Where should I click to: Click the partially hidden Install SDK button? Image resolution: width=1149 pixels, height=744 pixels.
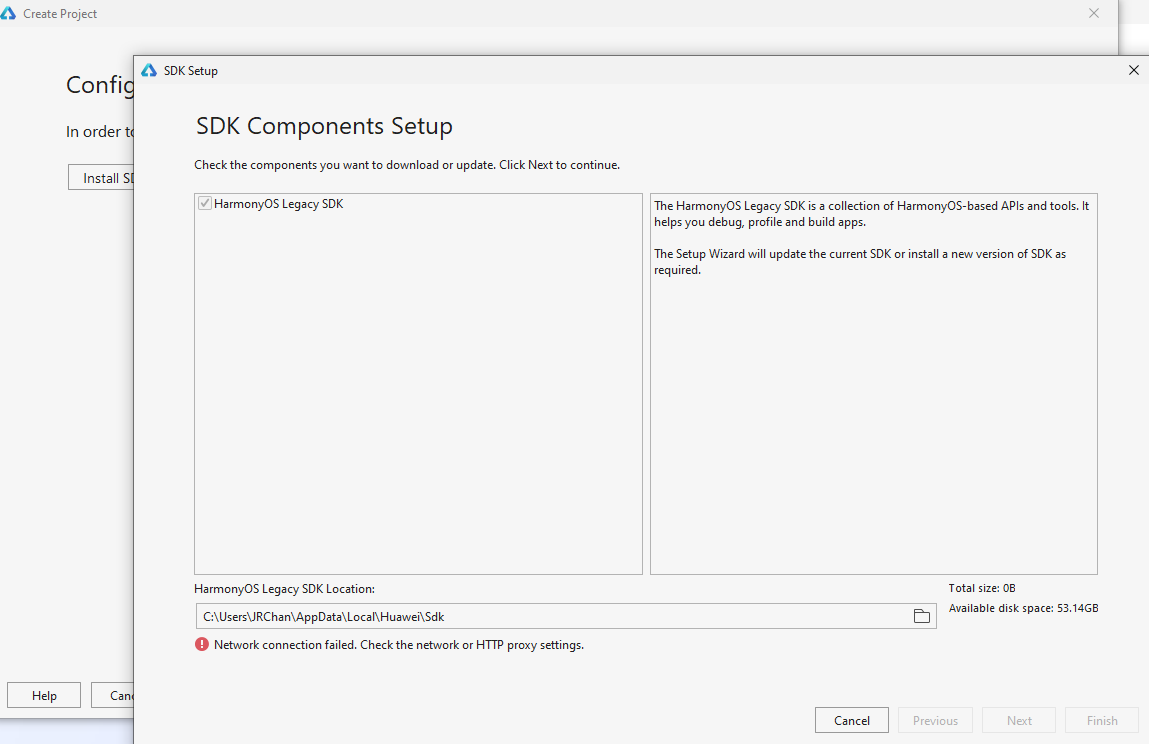(102, 178)
